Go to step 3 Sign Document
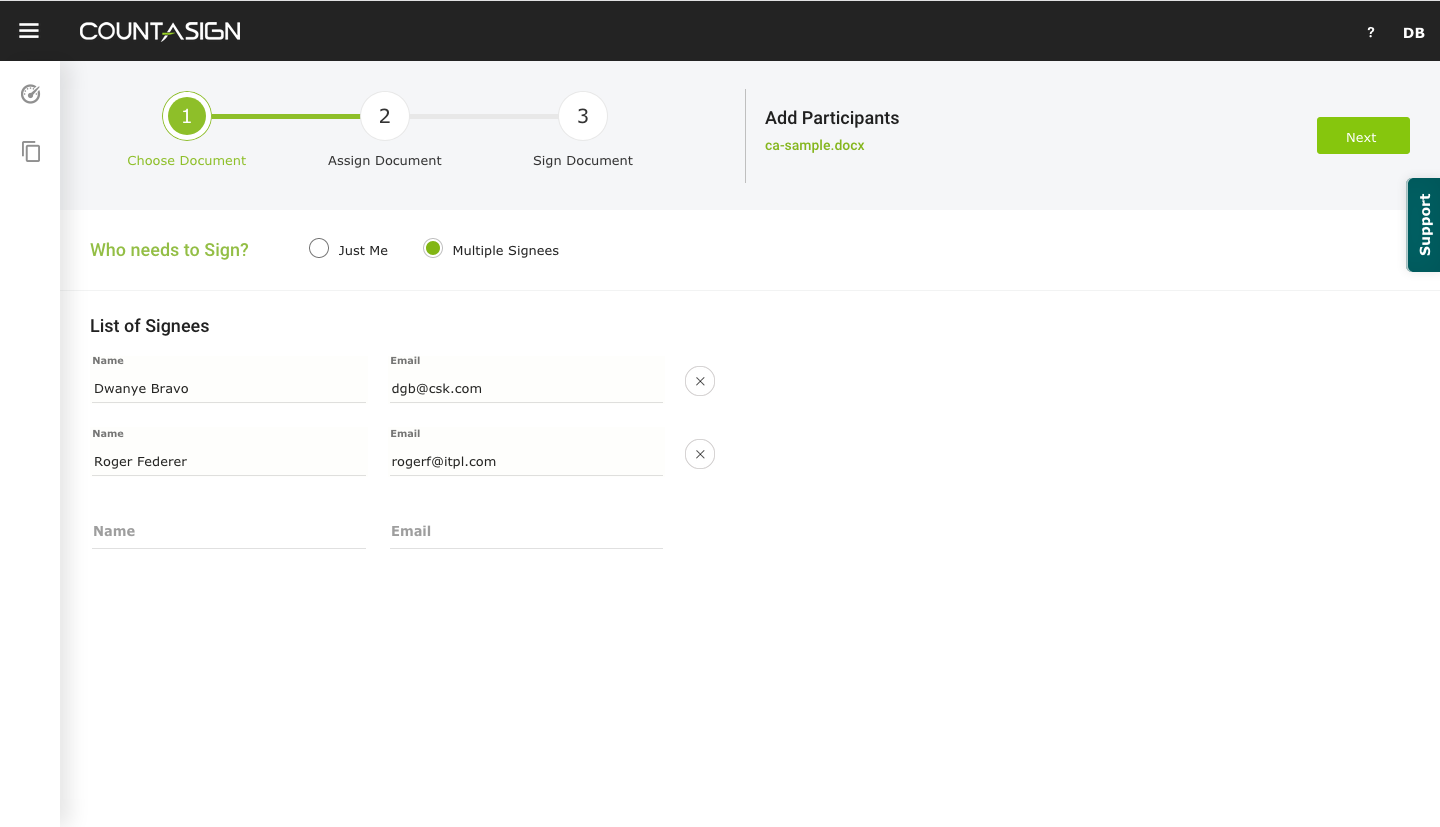 click(583, 117)
